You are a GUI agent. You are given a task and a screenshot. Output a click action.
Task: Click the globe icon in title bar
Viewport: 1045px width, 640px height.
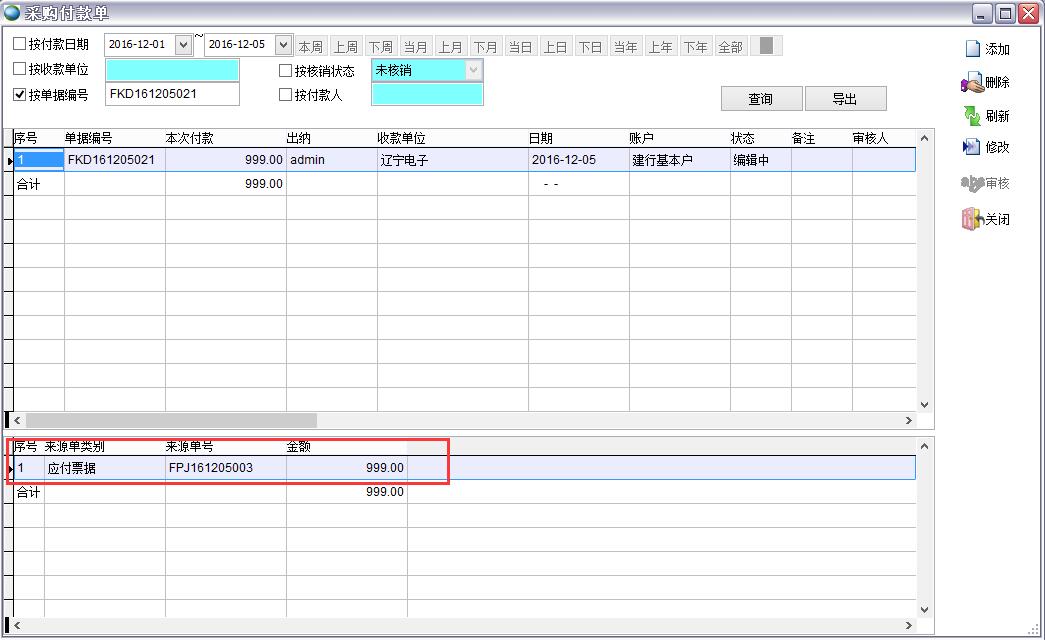[12, 12]
